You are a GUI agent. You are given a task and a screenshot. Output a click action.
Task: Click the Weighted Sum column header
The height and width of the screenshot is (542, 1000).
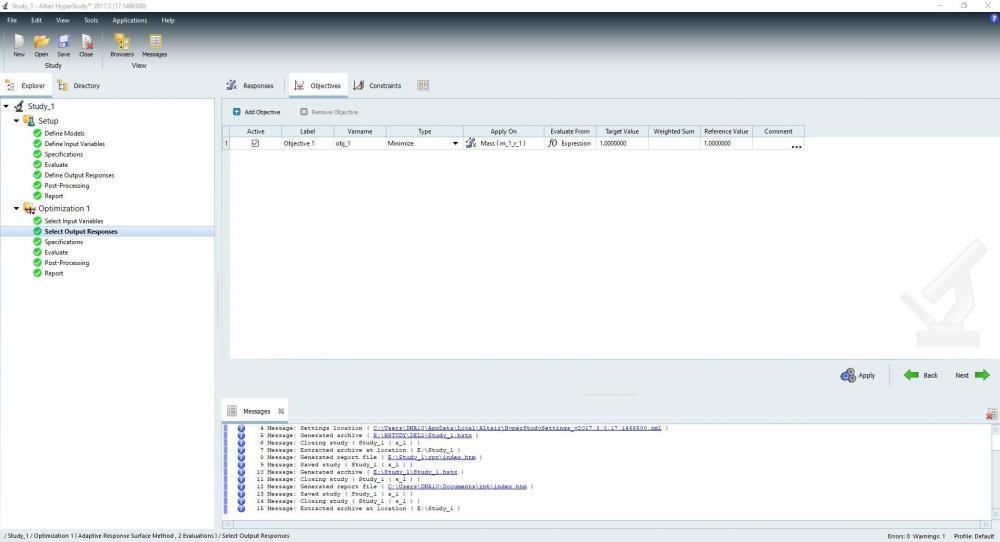pyautogui.click(x=674, y=131)
